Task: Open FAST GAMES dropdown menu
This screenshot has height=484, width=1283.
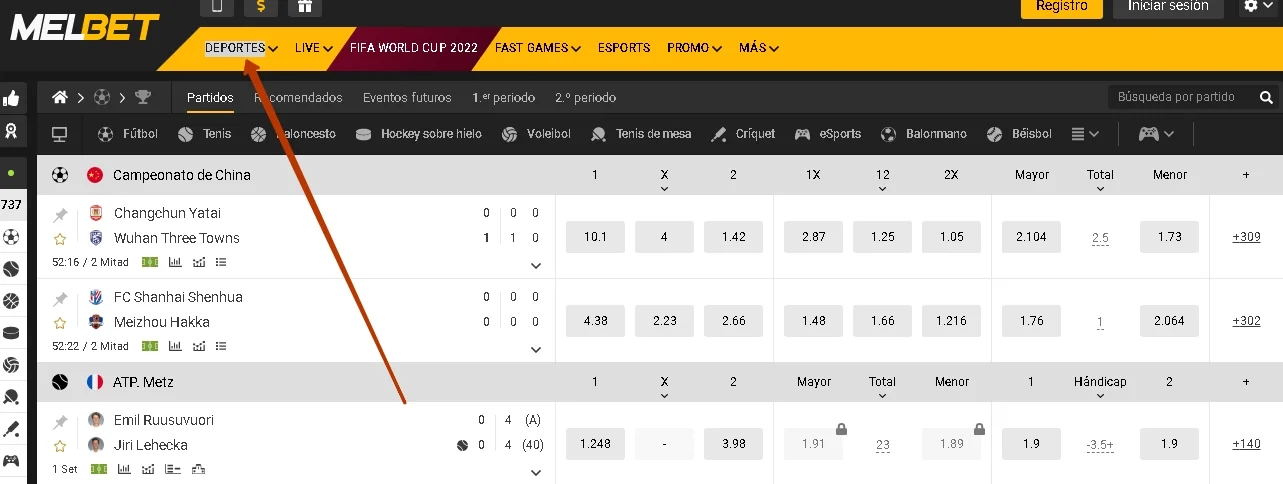Action: click(x=538, y=48)
